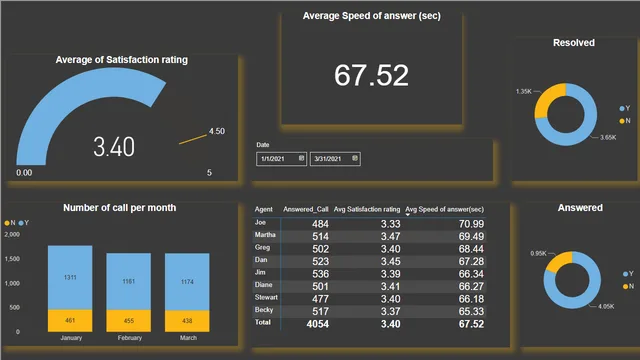Click the 3.40 gauge value
This screenshot has height=360, width=640.
114,147
